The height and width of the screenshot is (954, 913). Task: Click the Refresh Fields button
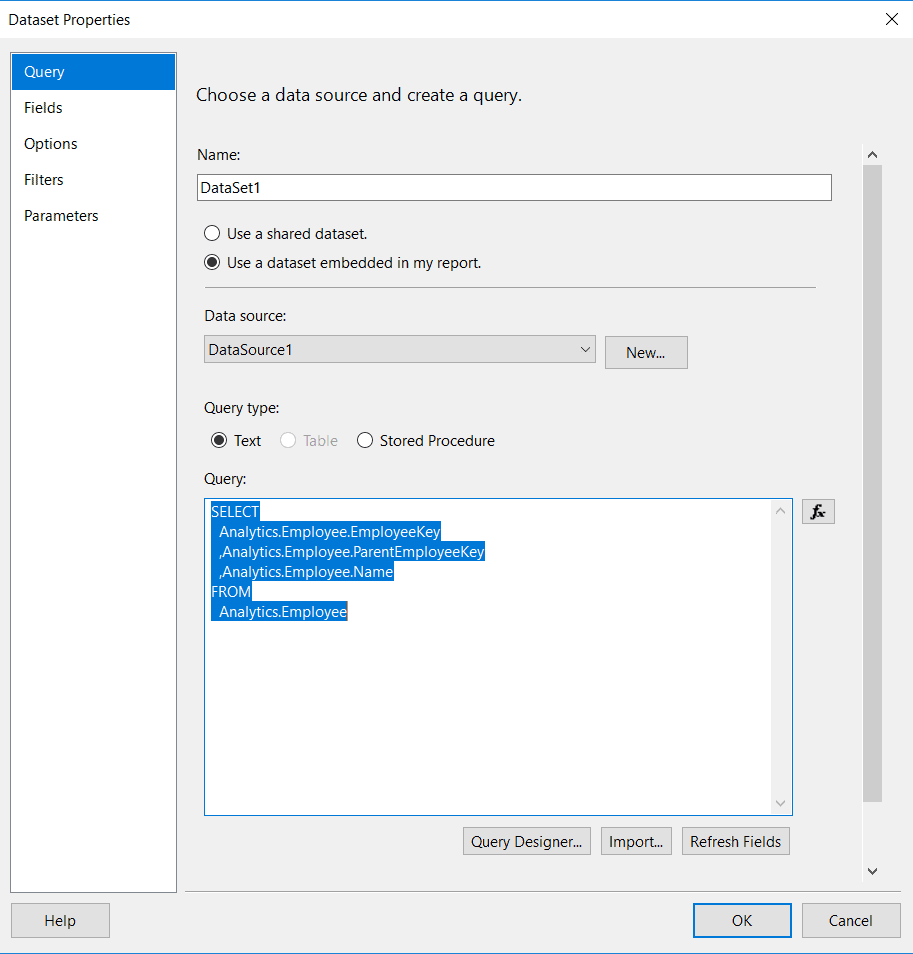tap(735, 841)
